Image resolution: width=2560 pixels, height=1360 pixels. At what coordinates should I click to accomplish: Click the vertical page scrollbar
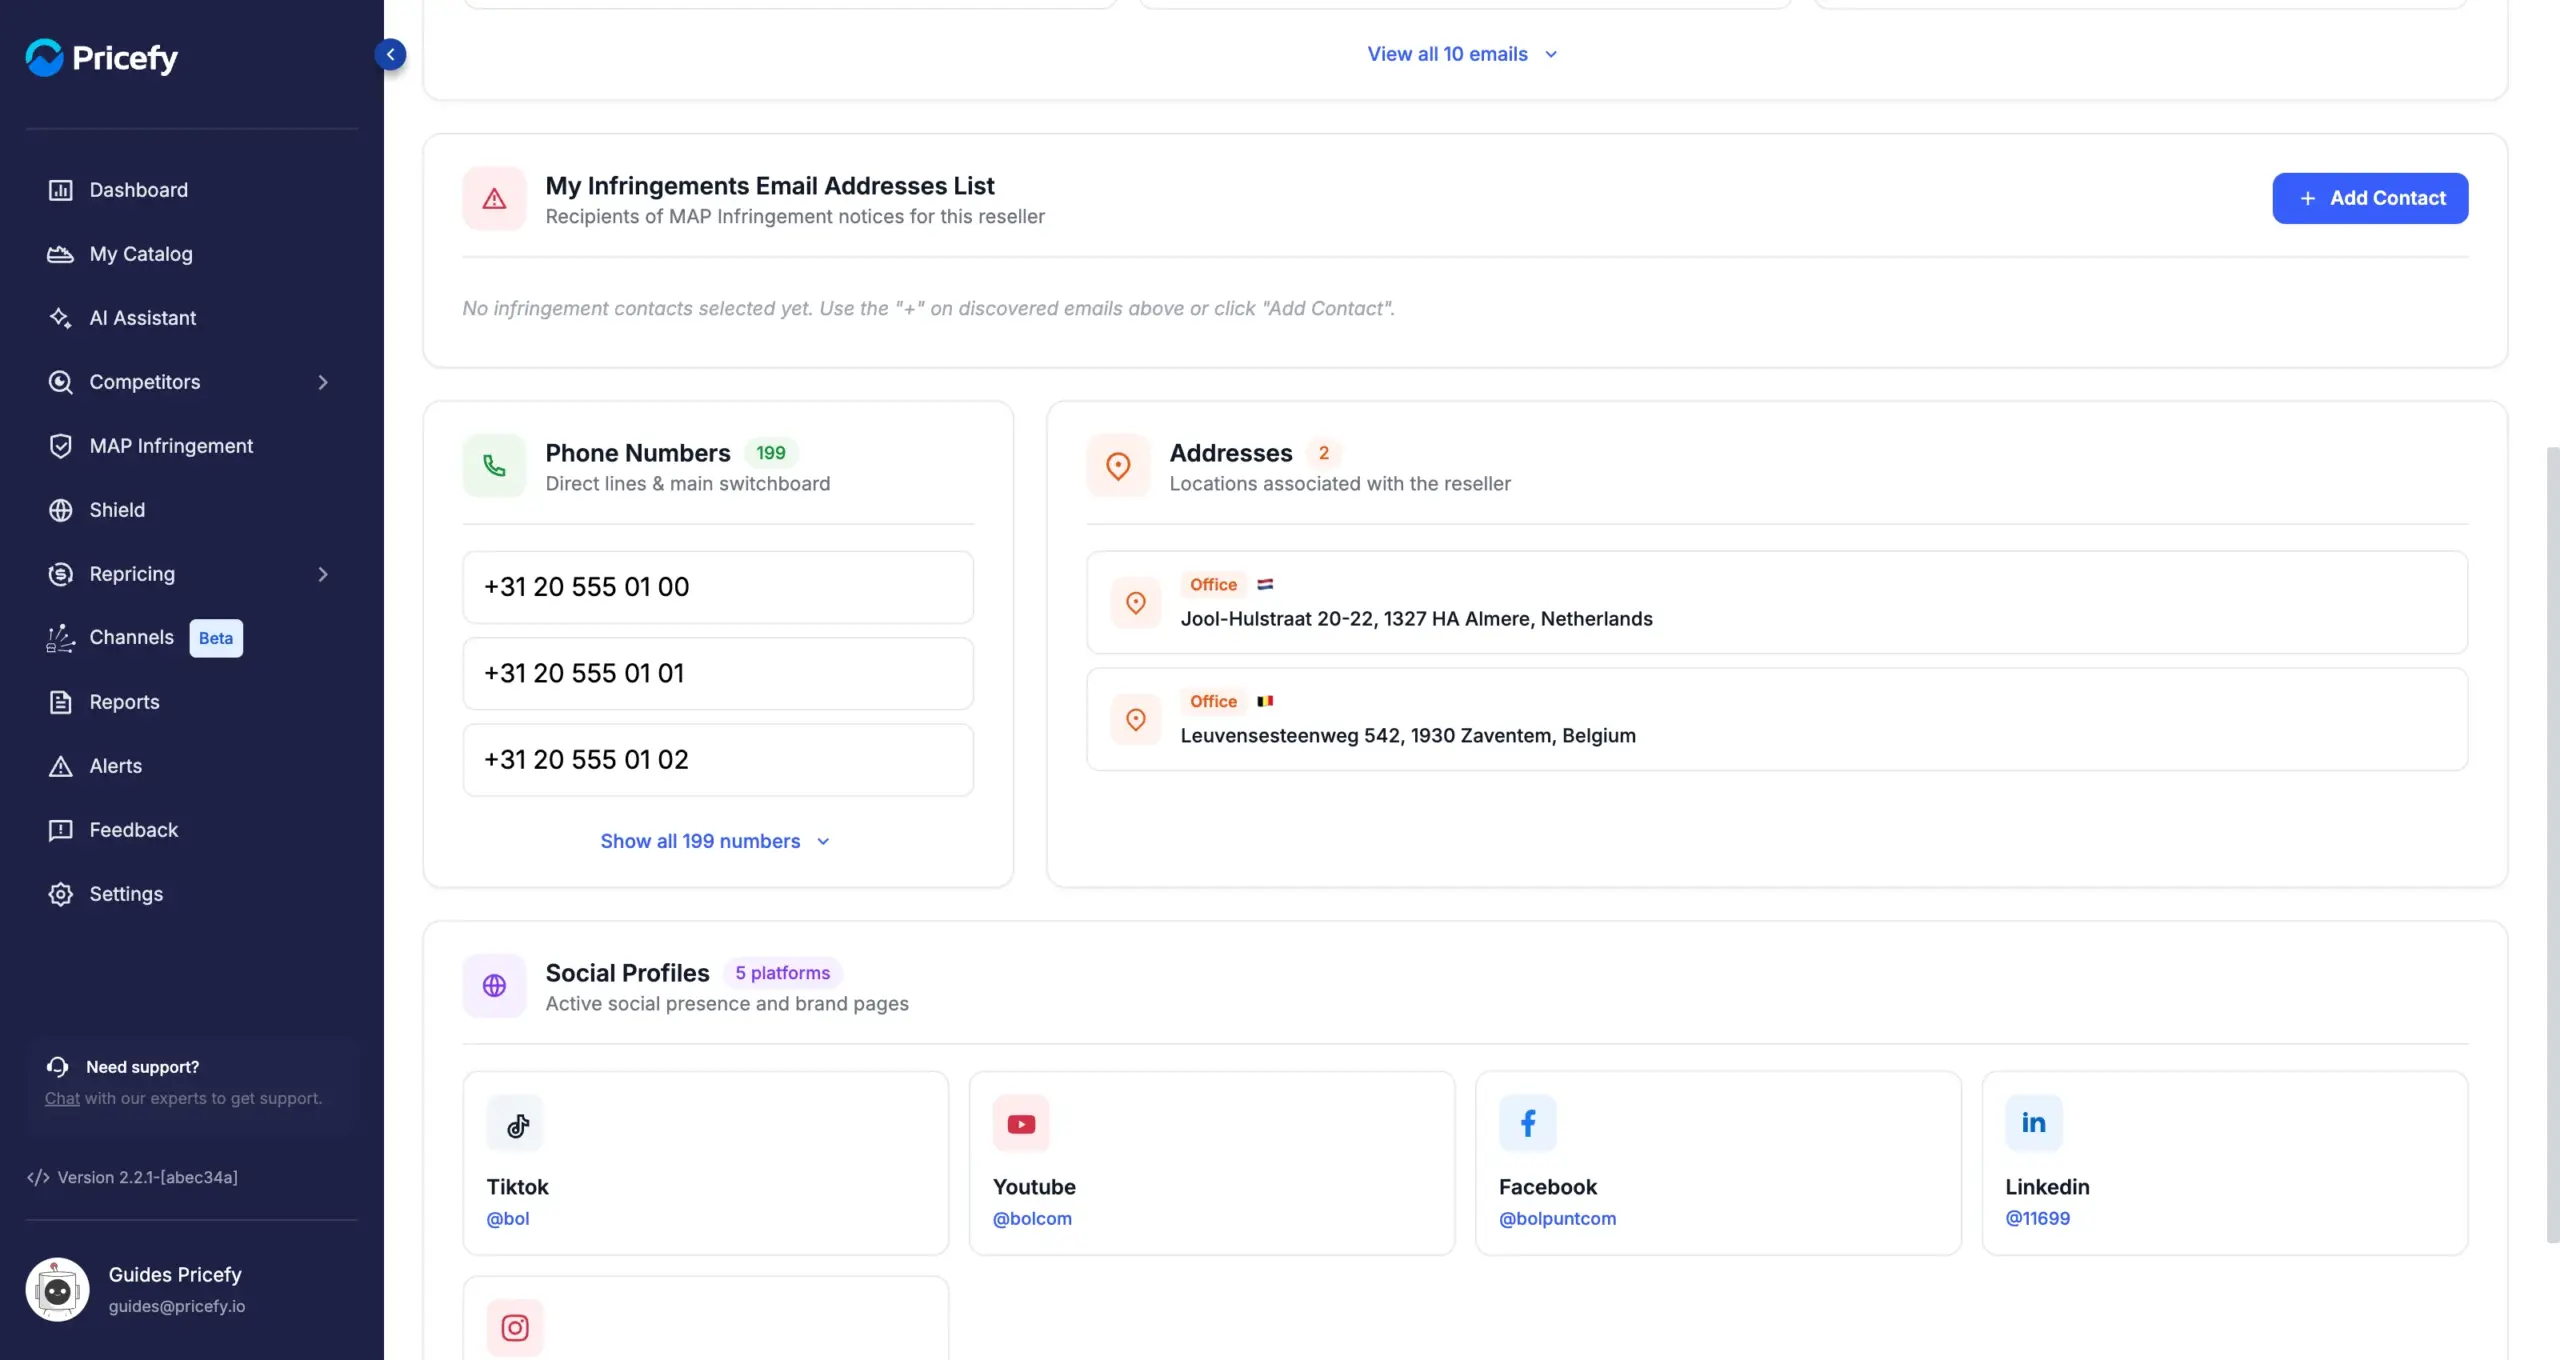[x=2552, y=845]
